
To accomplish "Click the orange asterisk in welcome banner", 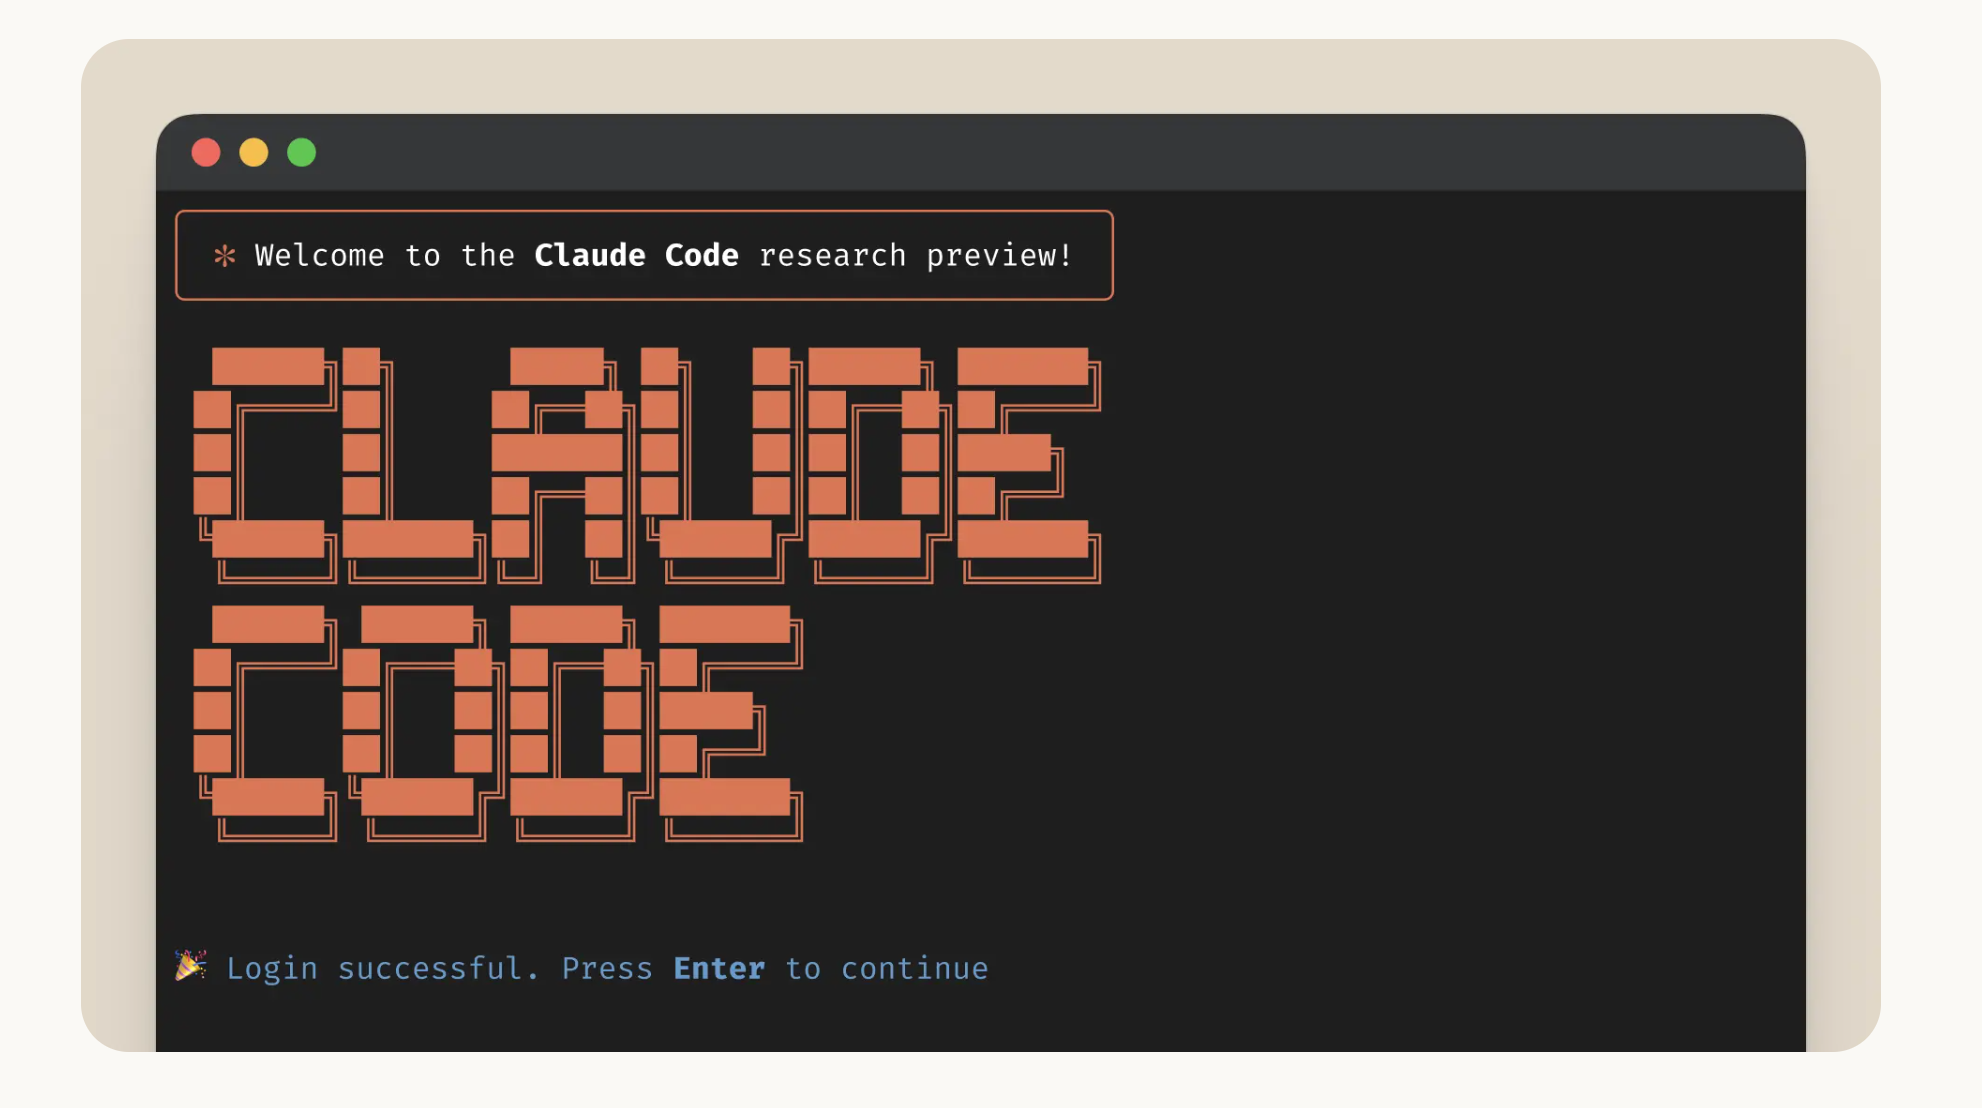I will point(225,256).
